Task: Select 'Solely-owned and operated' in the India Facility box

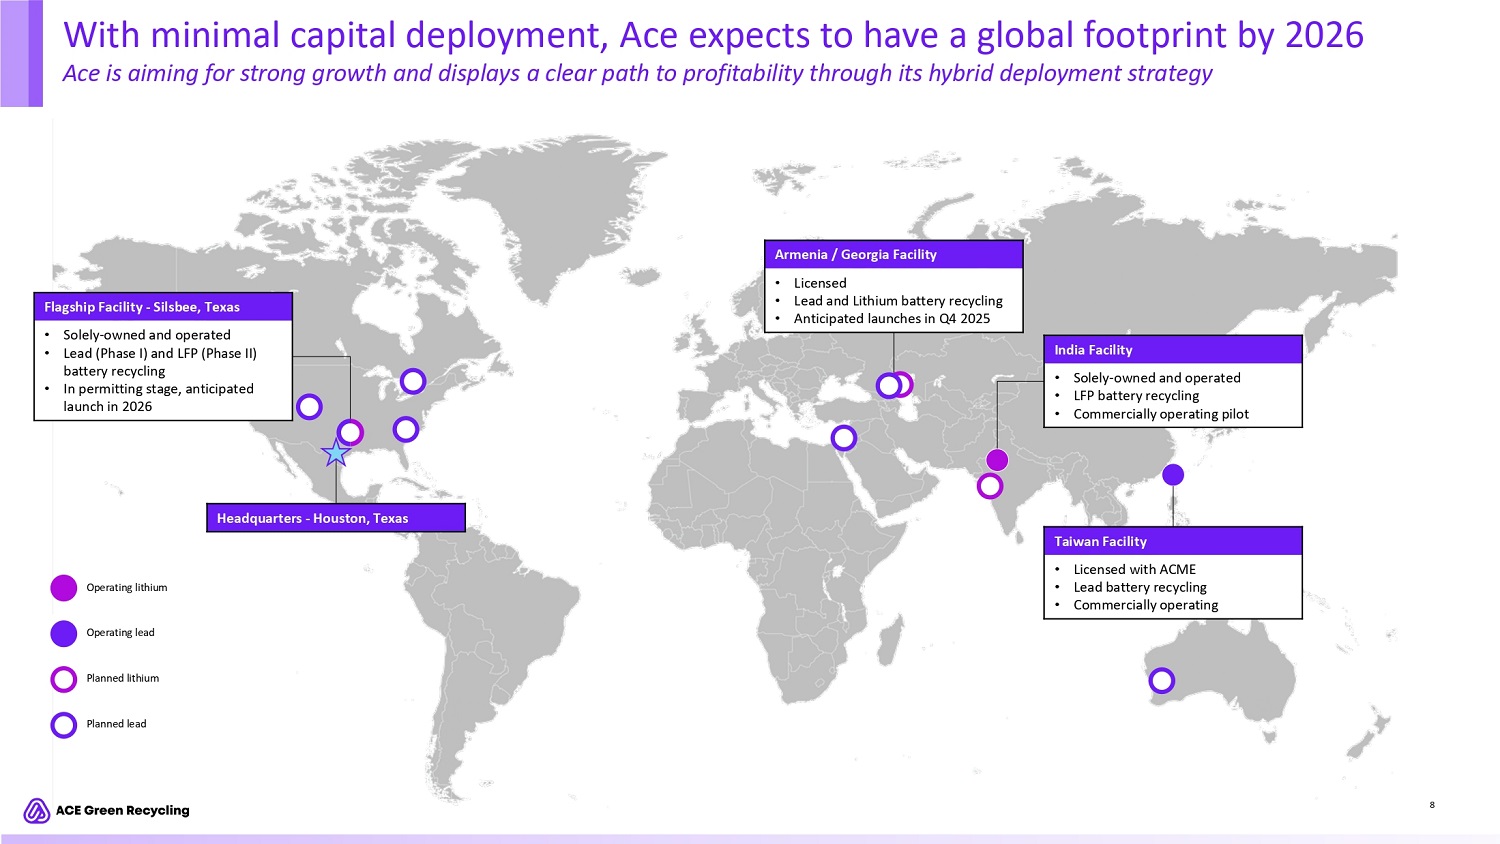Action: point(1157,378)
